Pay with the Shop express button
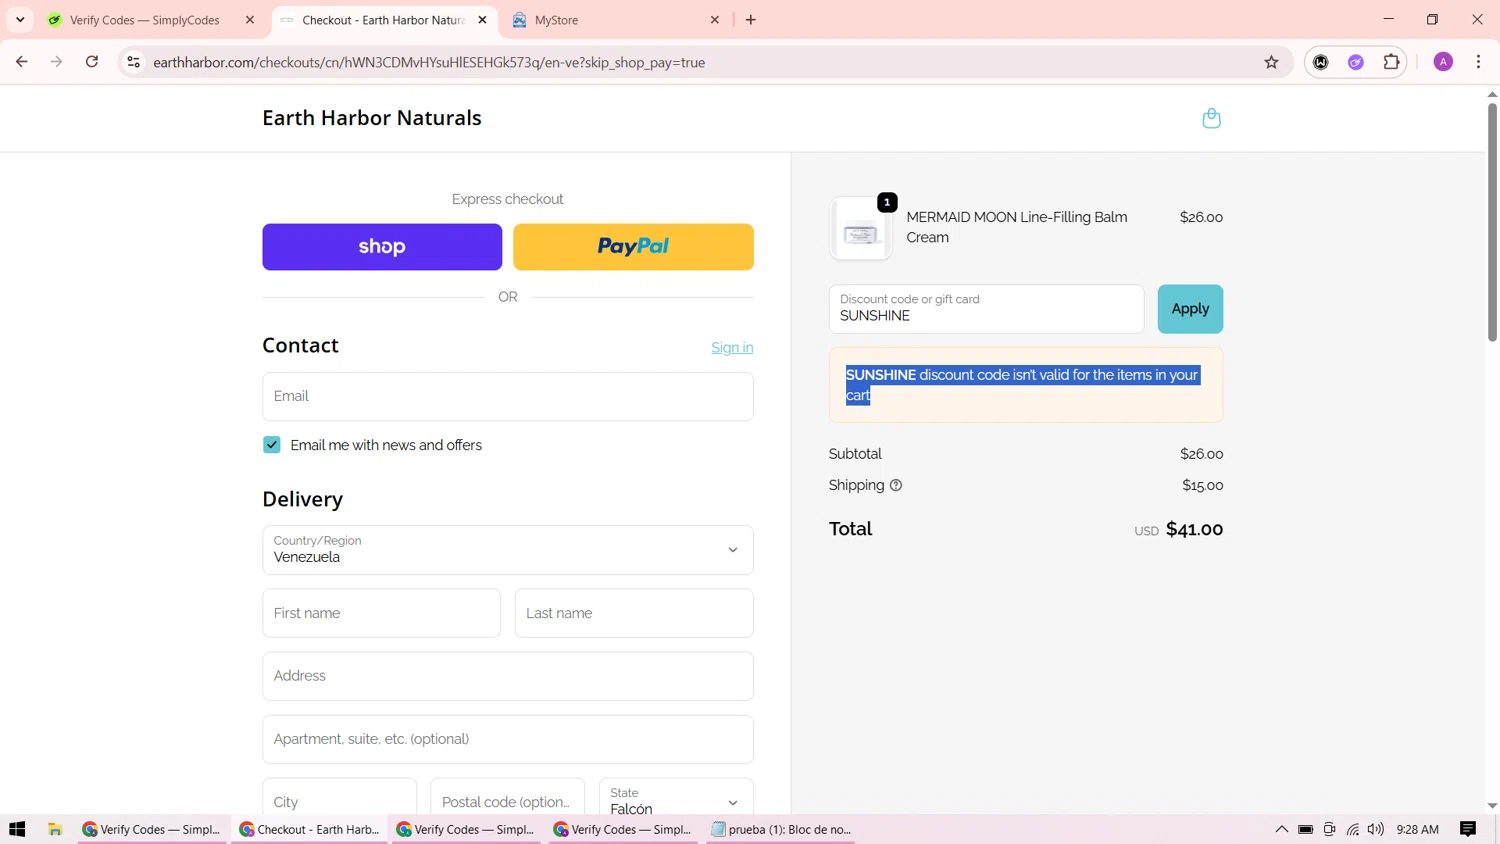Screen dimensions: 1500x844 coord(382,247)
